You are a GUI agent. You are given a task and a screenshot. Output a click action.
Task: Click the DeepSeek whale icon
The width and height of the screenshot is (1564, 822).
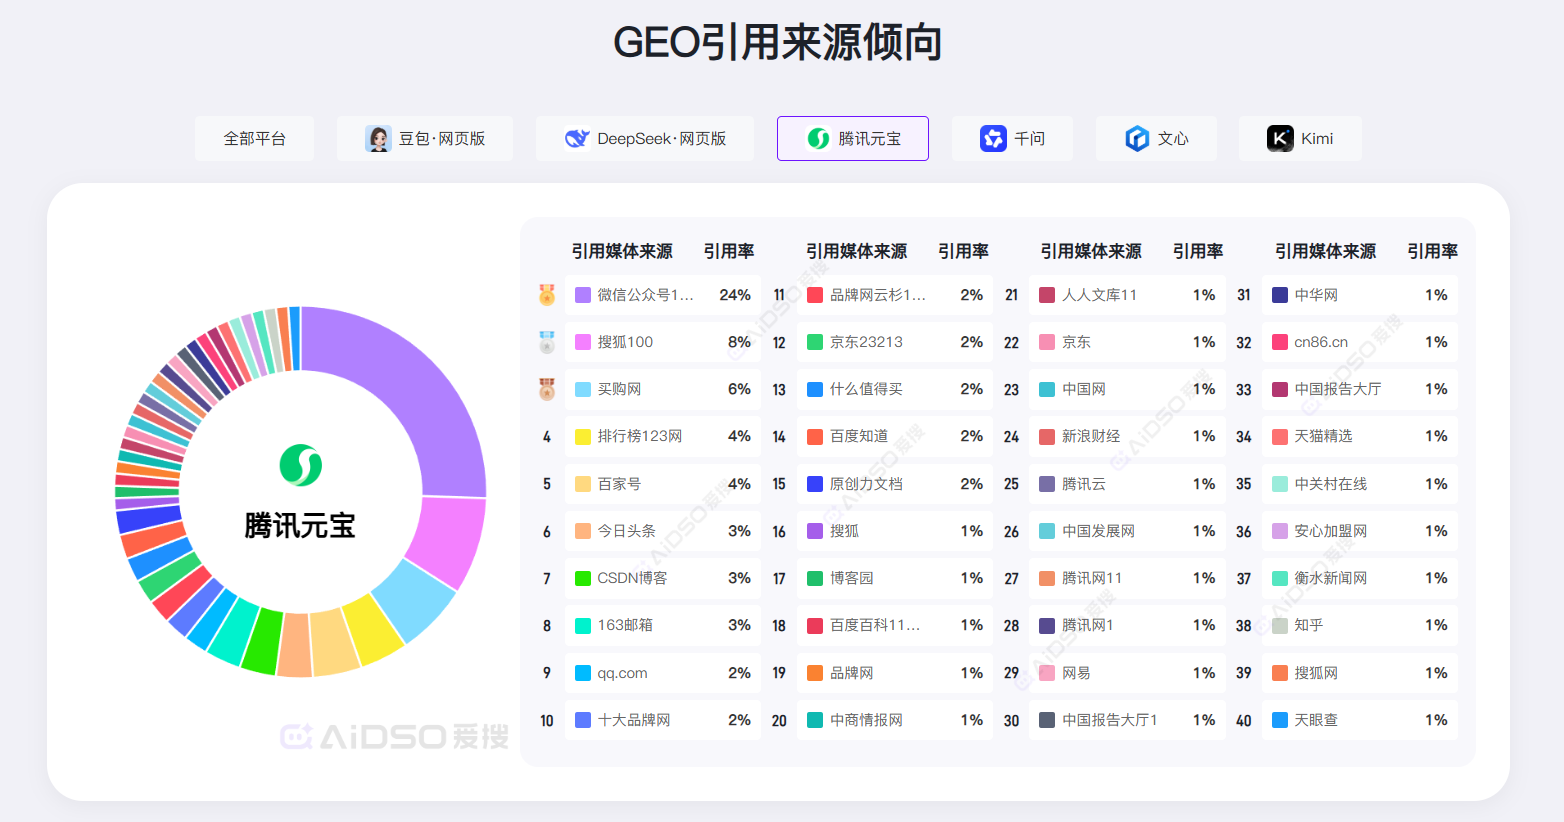[x=577, y=139]
